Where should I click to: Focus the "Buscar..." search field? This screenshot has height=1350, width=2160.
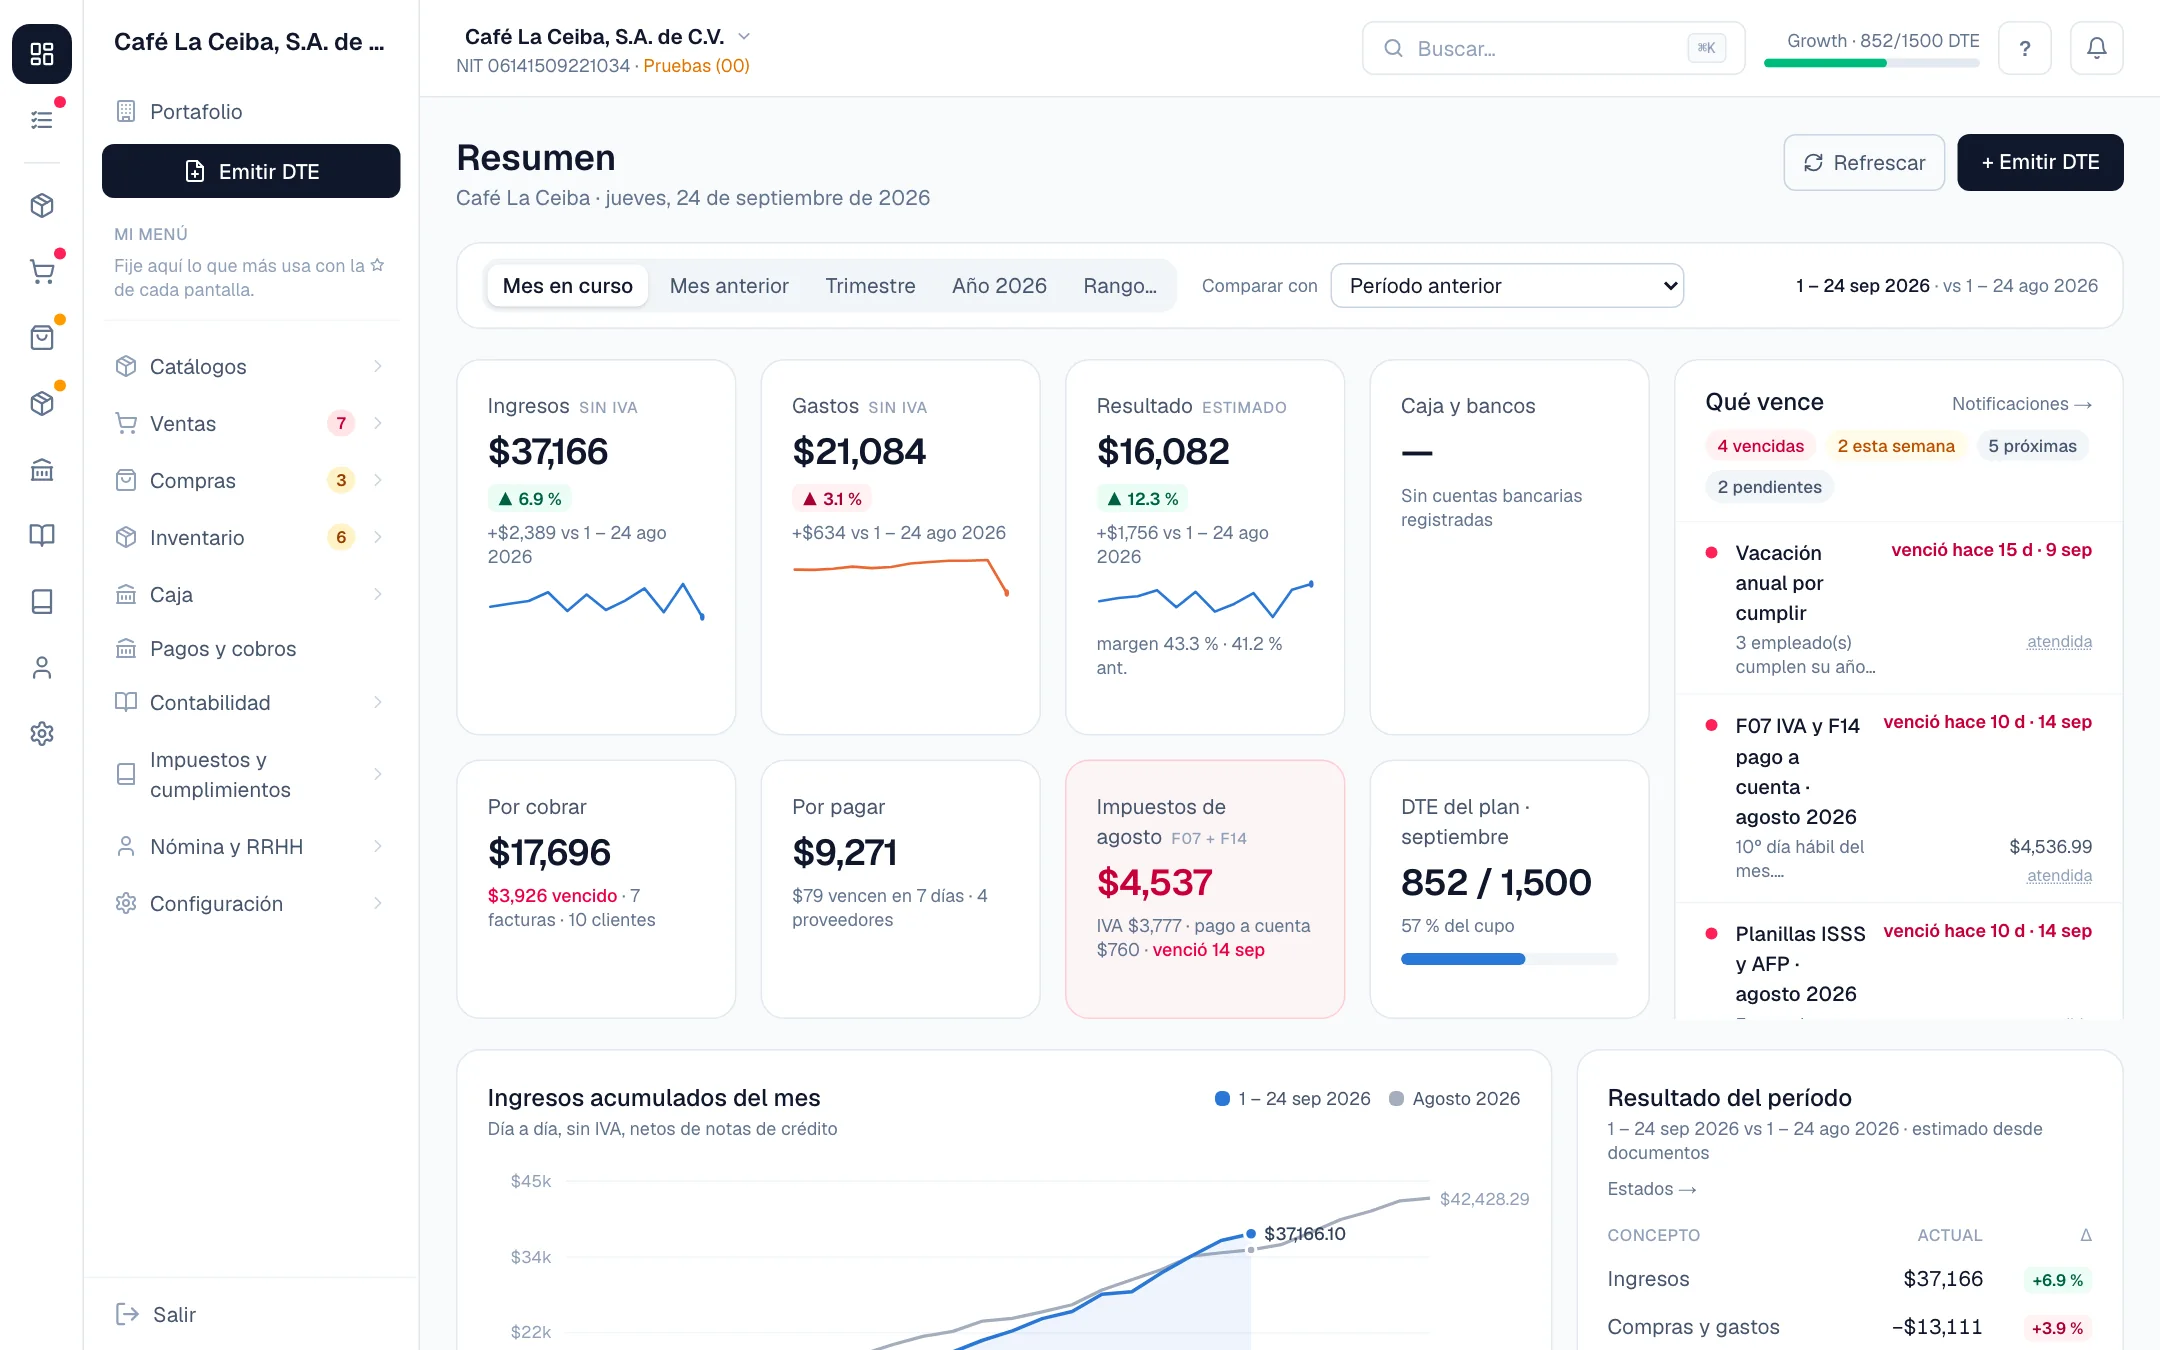pos(1553,48)
